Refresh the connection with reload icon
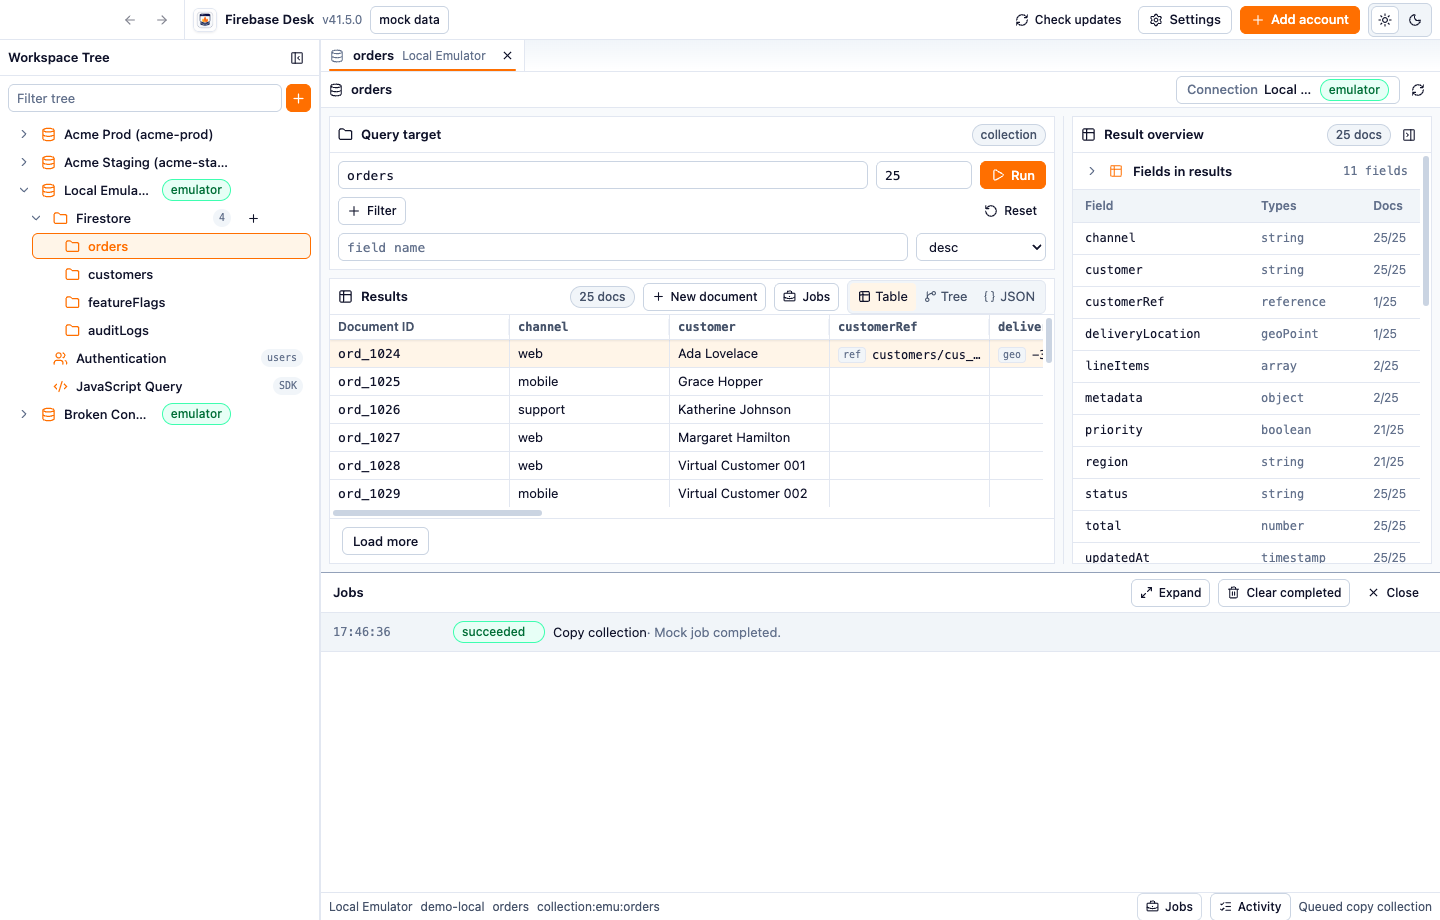Viewport: 1440px width, 920px height. (x=1418, y=90)
